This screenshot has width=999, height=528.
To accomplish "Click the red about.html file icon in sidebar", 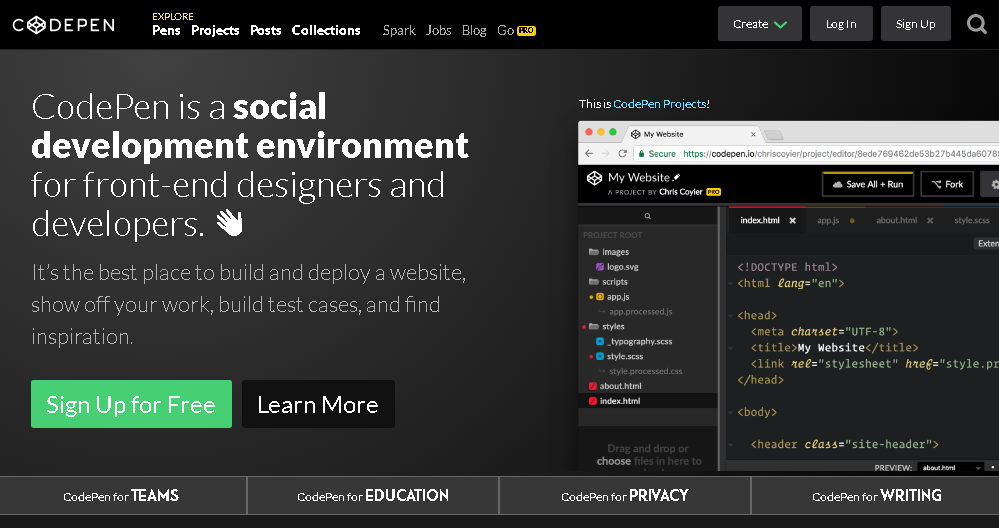I will [593, 386].
